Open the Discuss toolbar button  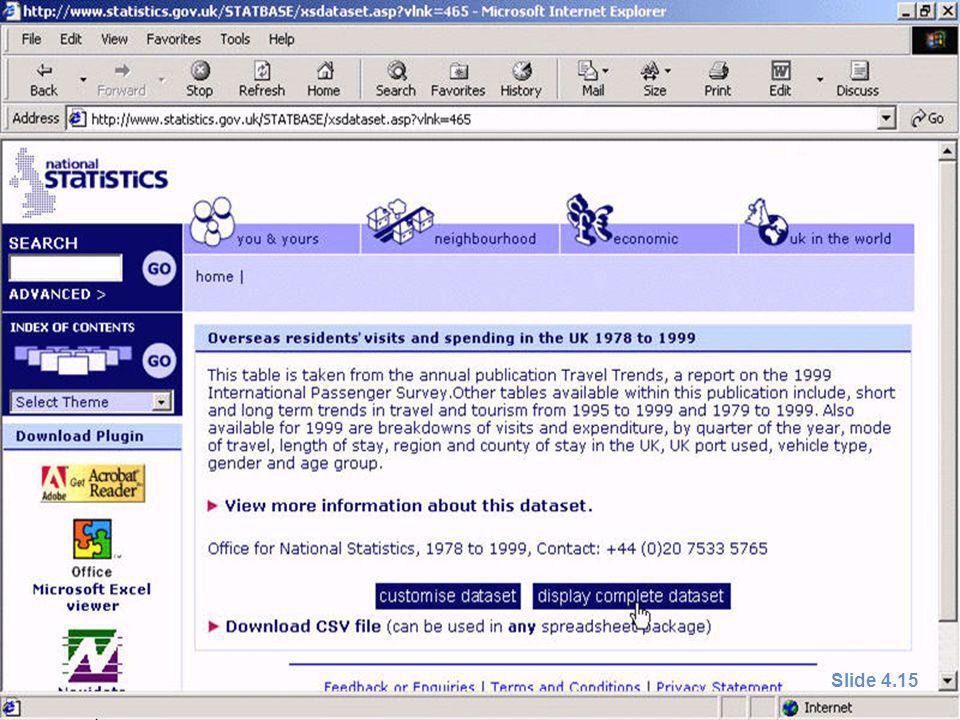(858, 80)
